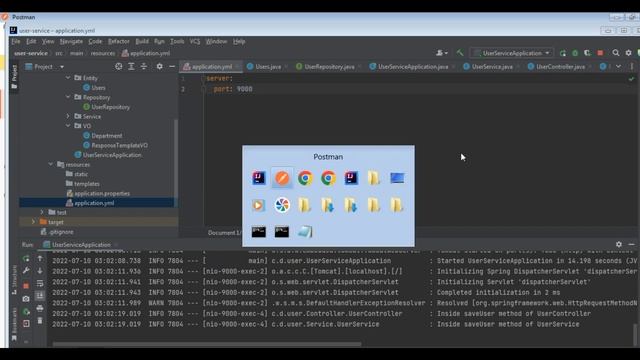Expand the Service package
The image size is (640, 360).
[x=68, y=116]
